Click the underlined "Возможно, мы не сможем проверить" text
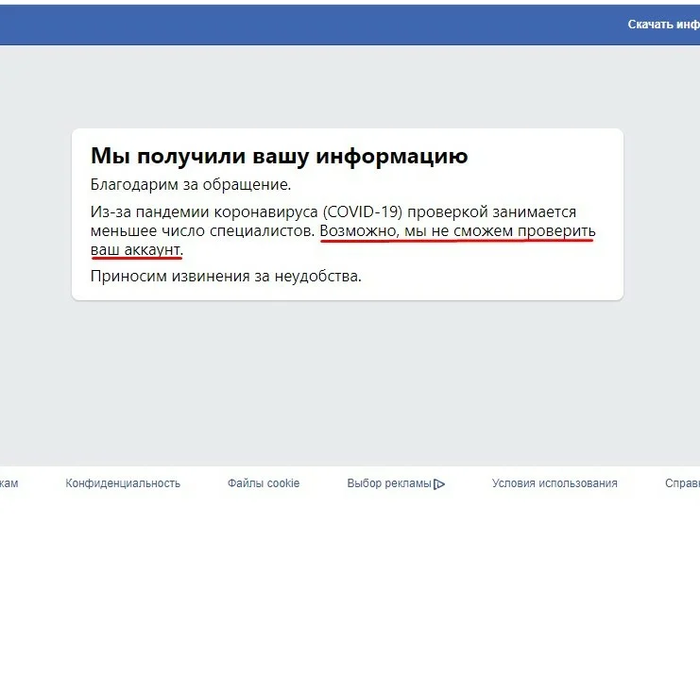This screenshot has height=693, width=700. click(x=457, y=231)
